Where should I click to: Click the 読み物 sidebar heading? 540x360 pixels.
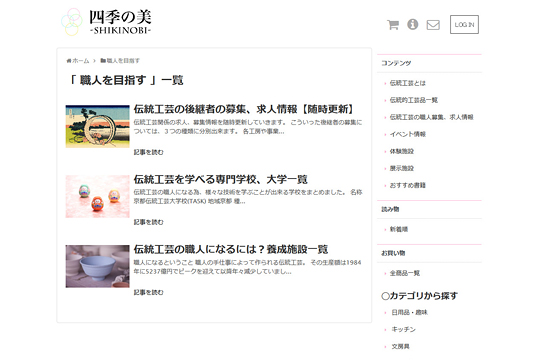tap(390, 209)
